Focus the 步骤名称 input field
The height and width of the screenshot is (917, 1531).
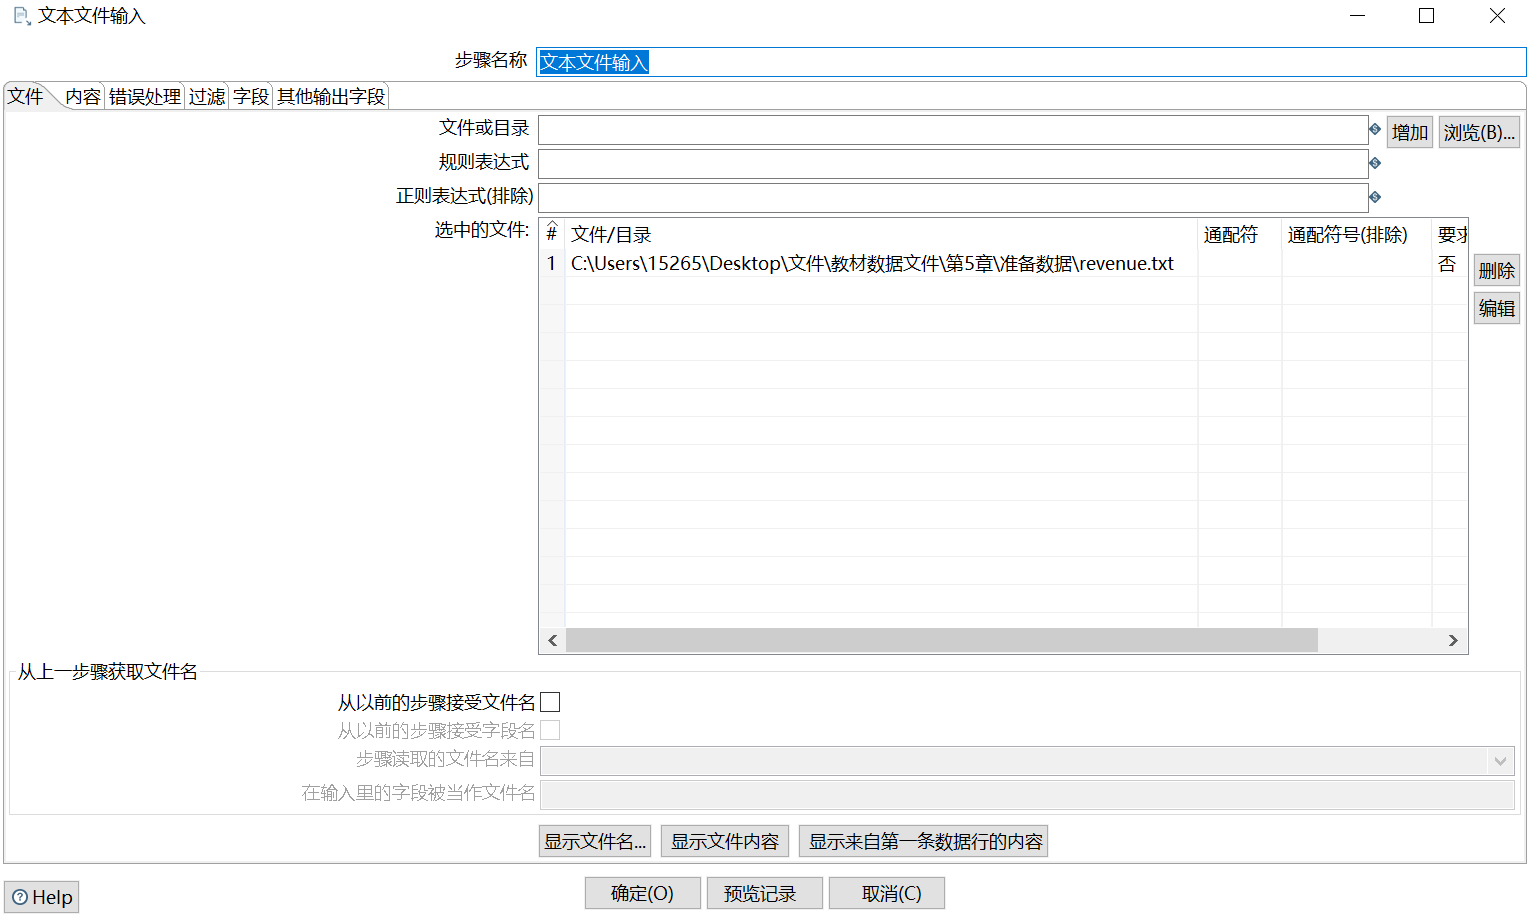pyautogui.click(x=1031, y=62)
